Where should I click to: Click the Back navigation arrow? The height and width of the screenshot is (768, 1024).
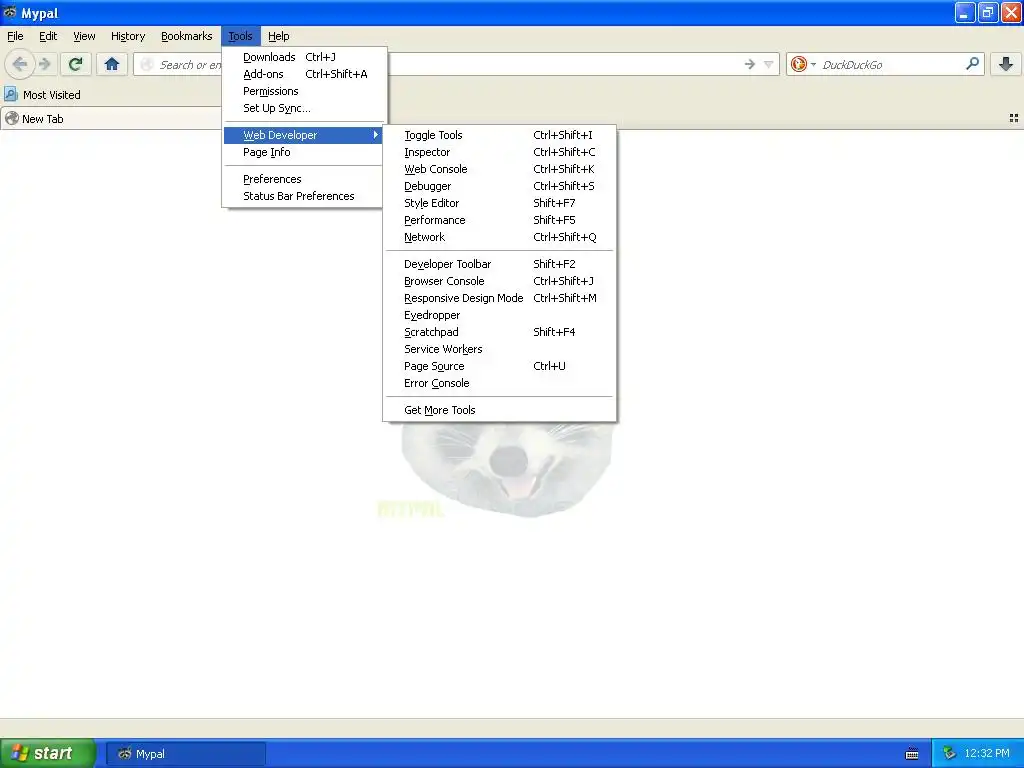20,64
